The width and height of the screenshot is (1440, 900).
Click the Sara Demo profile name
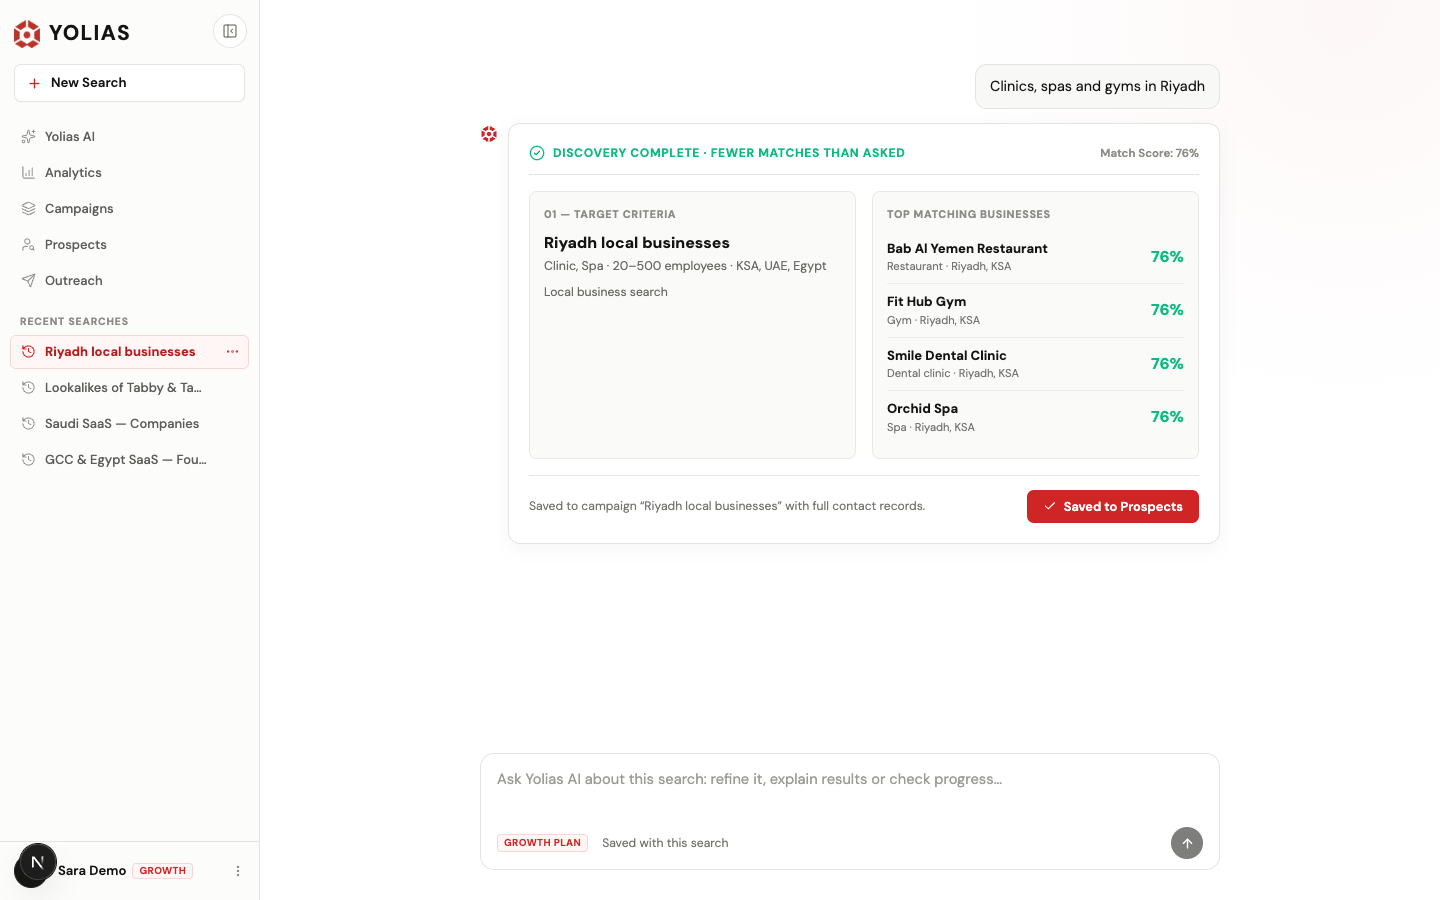[x=92, y=871]
